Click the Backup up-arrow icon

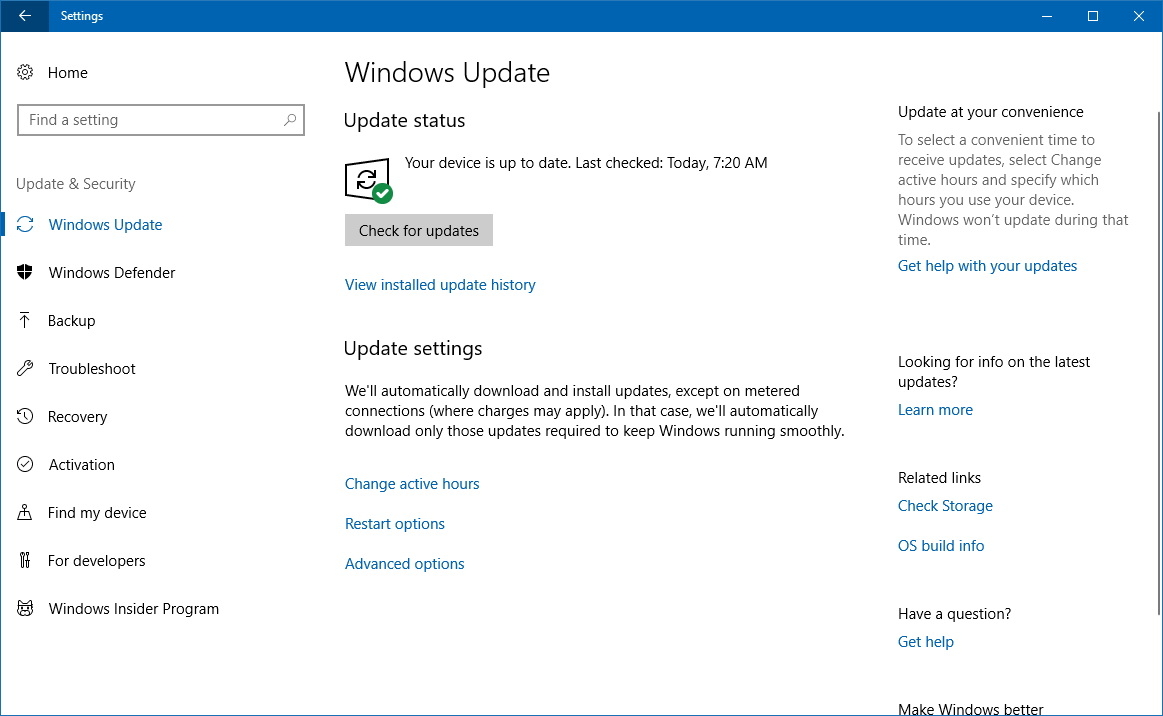(24, 320)
